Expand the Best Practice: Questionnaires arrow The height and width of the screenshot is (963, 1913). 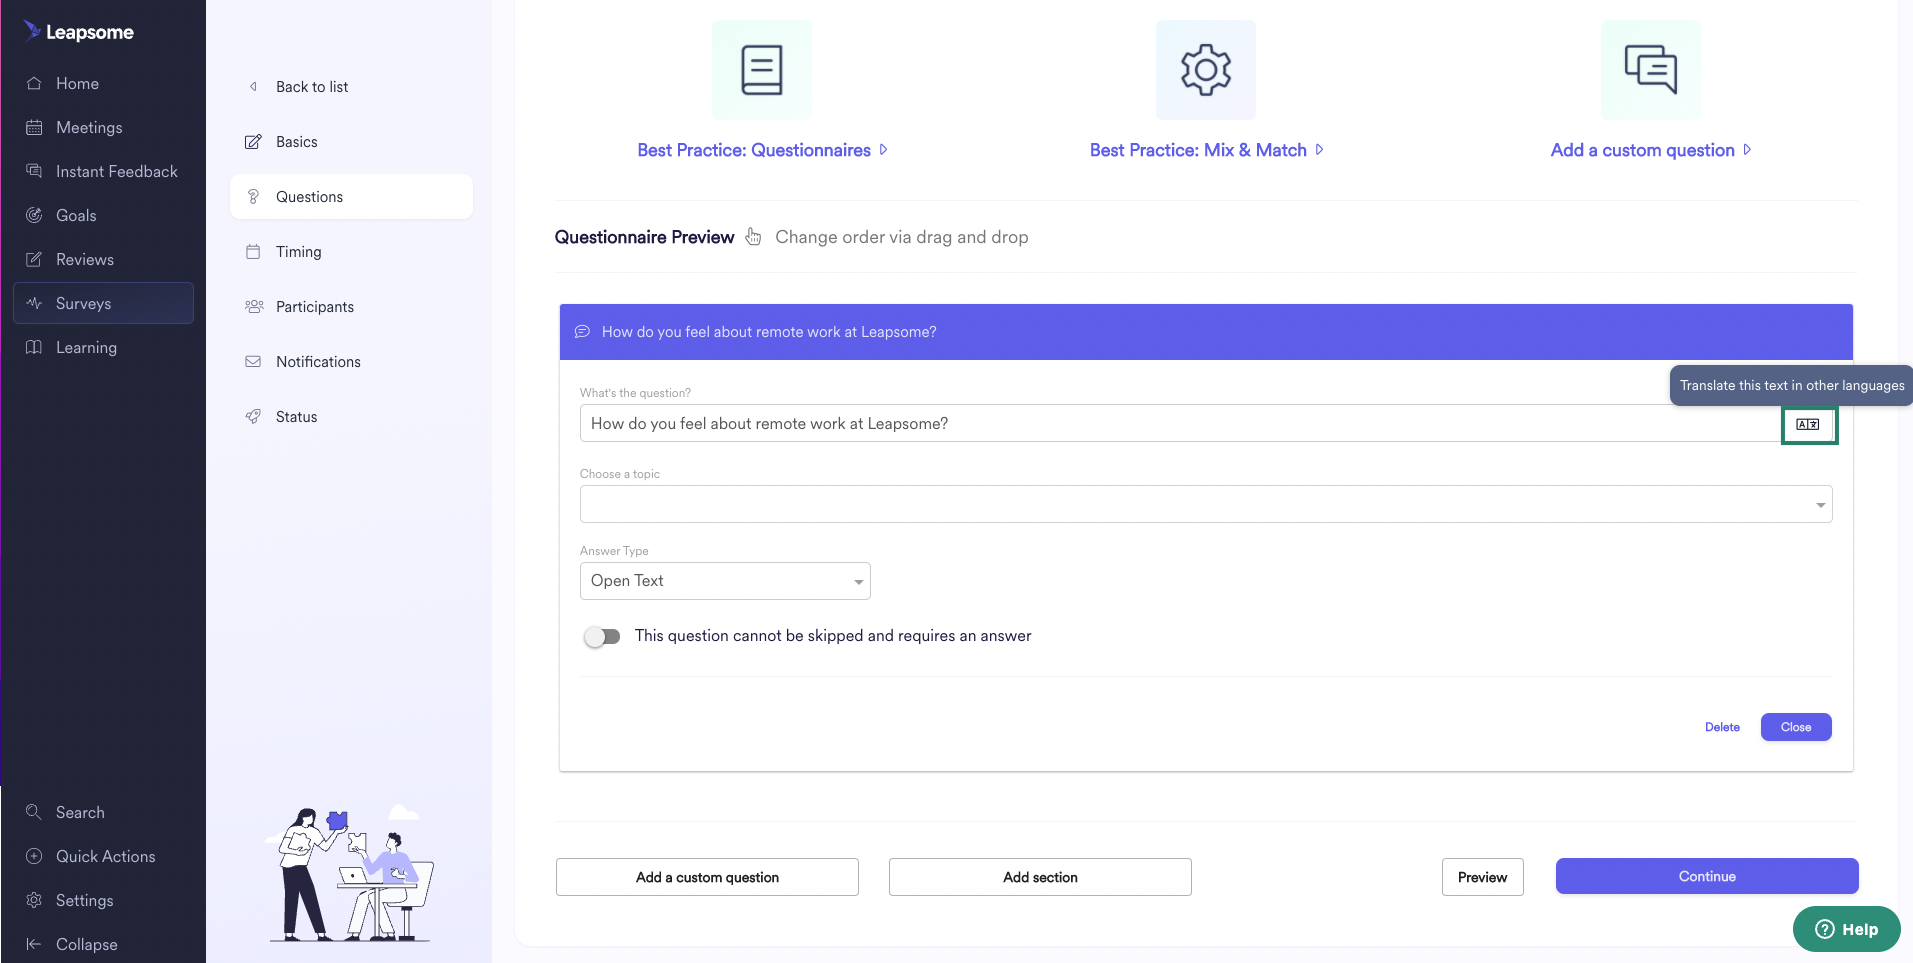click(883, 150)
